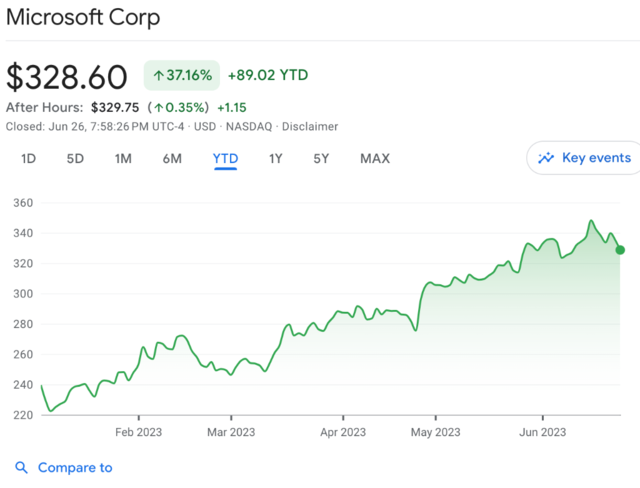Click the May 2023 axis label
Viewport: 640px width, 488px height.
coord(436,433)
